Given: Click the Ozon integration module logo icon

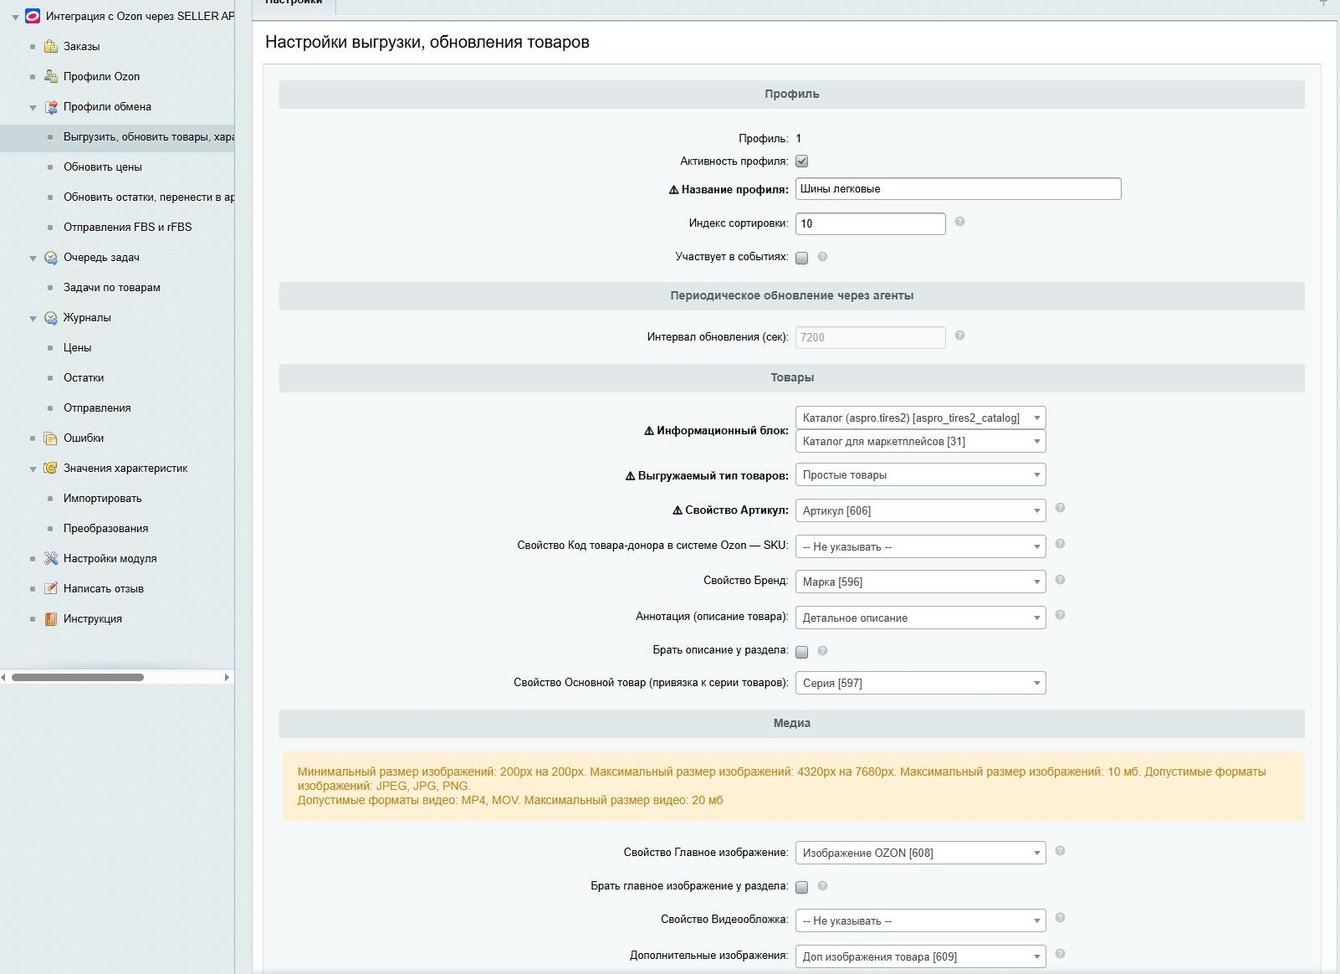Looking at the screenshot, I should pos(33,16).
